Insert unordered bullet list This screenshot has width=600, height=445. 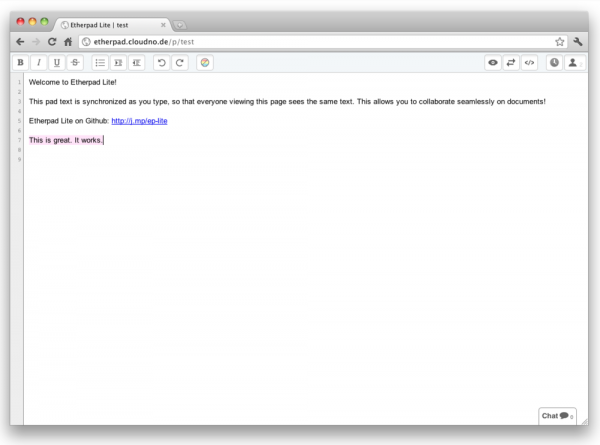[100, 62]
